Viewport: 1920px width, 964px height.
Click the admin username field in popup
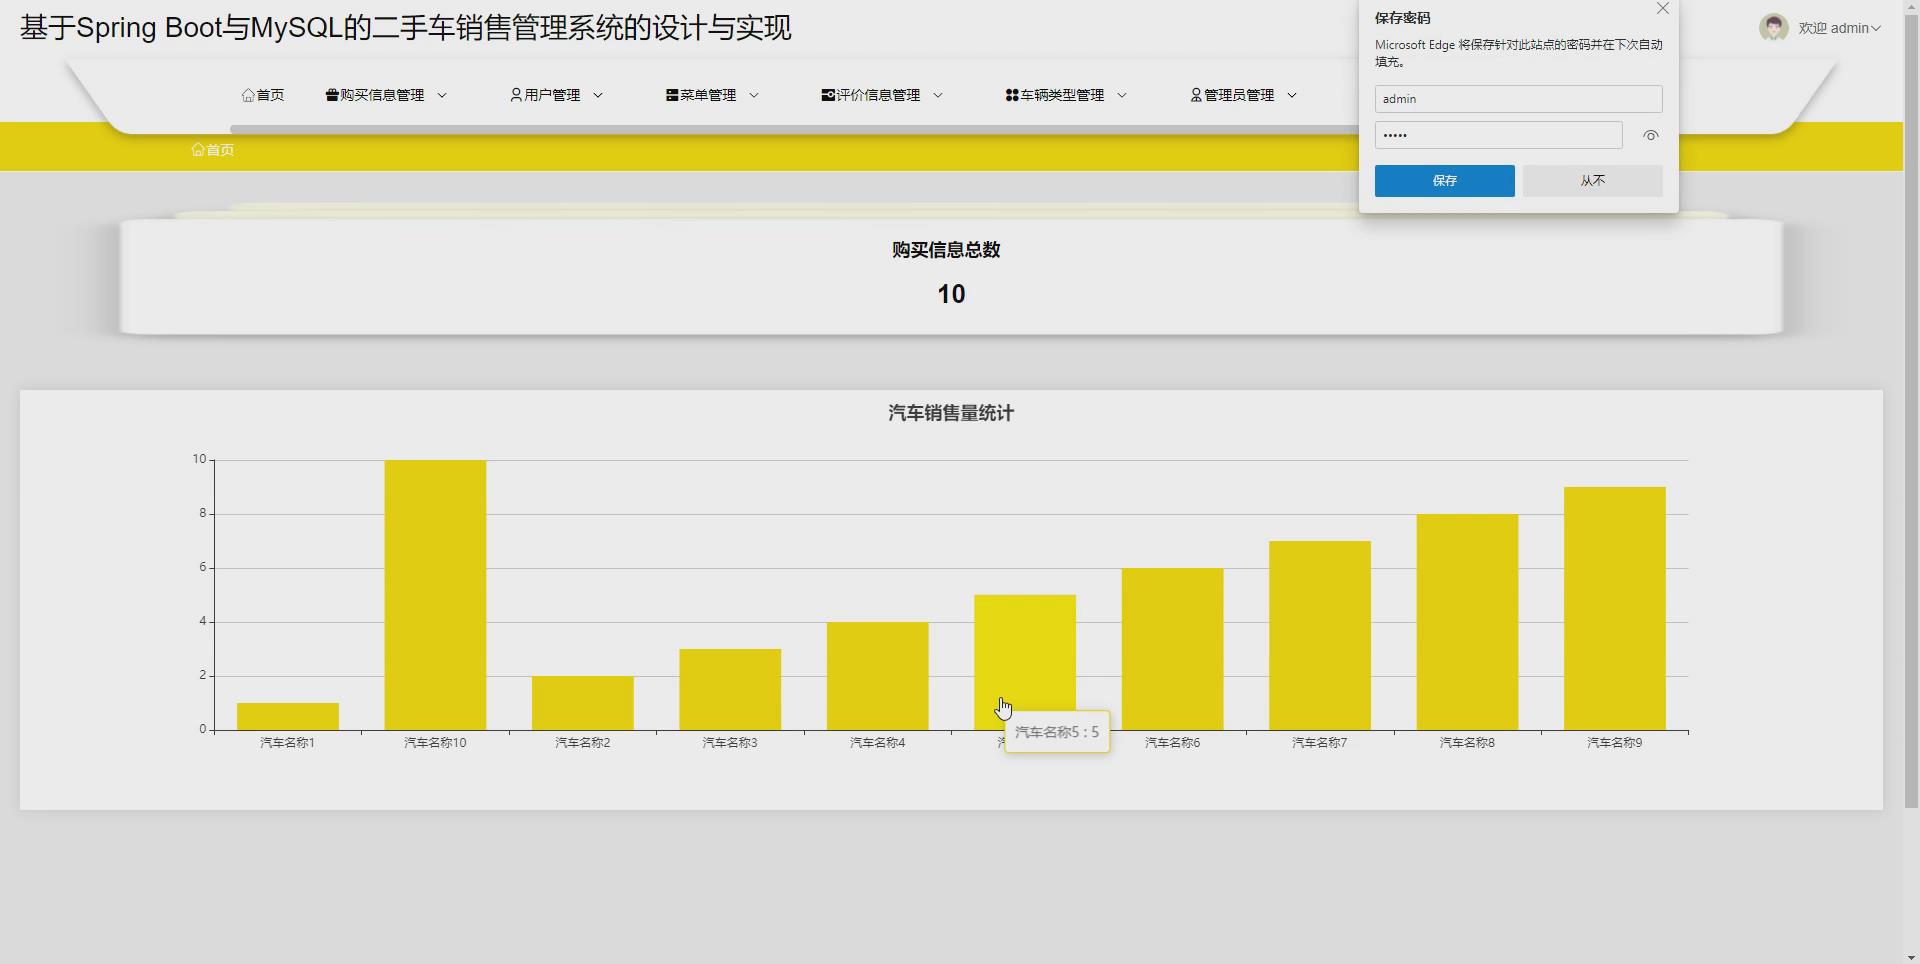tap(1519, 99)
